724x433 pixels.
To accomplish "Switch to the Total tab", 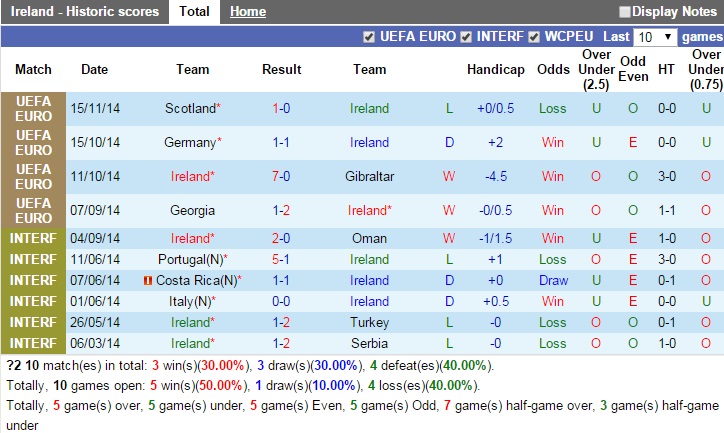I will pyautogui.click(x=194, y=12).
